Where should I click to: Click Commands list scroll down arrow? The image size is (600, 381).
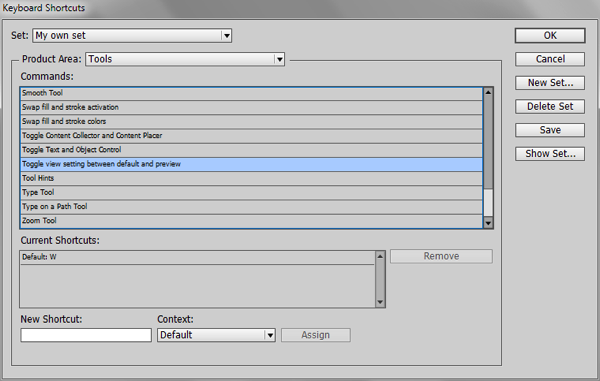(488, 223)
